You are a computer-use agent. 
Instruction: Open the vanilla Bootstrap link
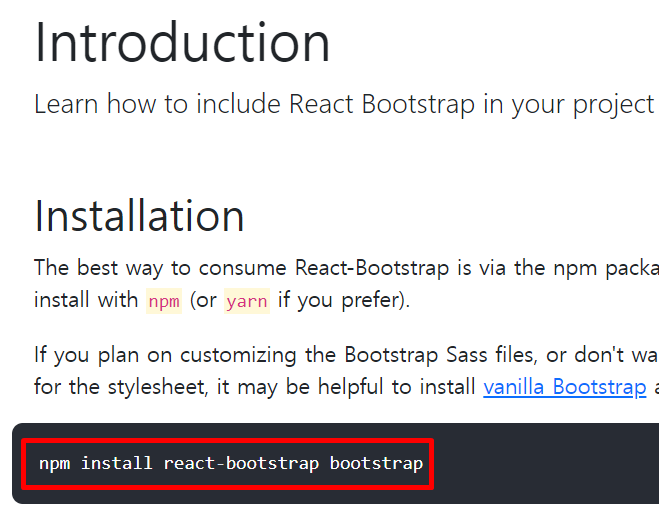point(564,387)
